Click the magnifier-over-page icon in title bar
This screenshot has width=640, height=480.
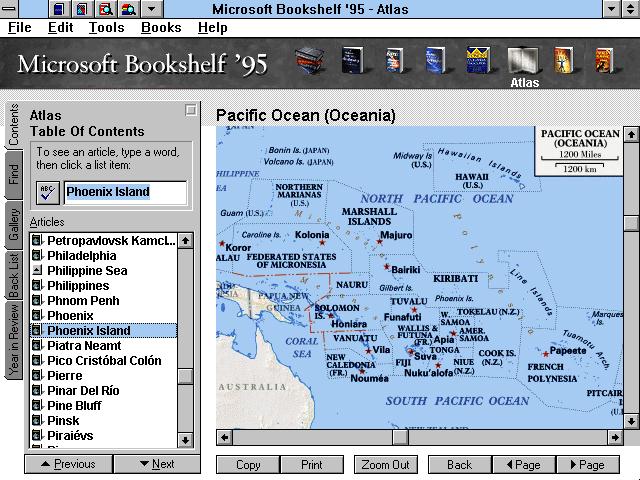tap(105, 9)
